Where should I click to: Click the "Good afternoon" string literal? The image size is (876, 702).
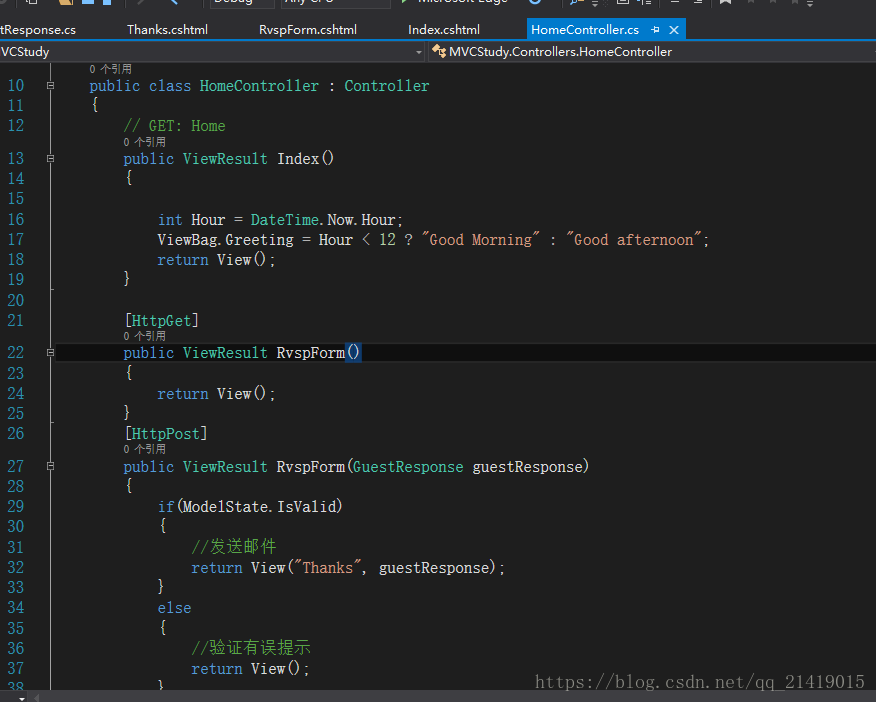(634, 240)
